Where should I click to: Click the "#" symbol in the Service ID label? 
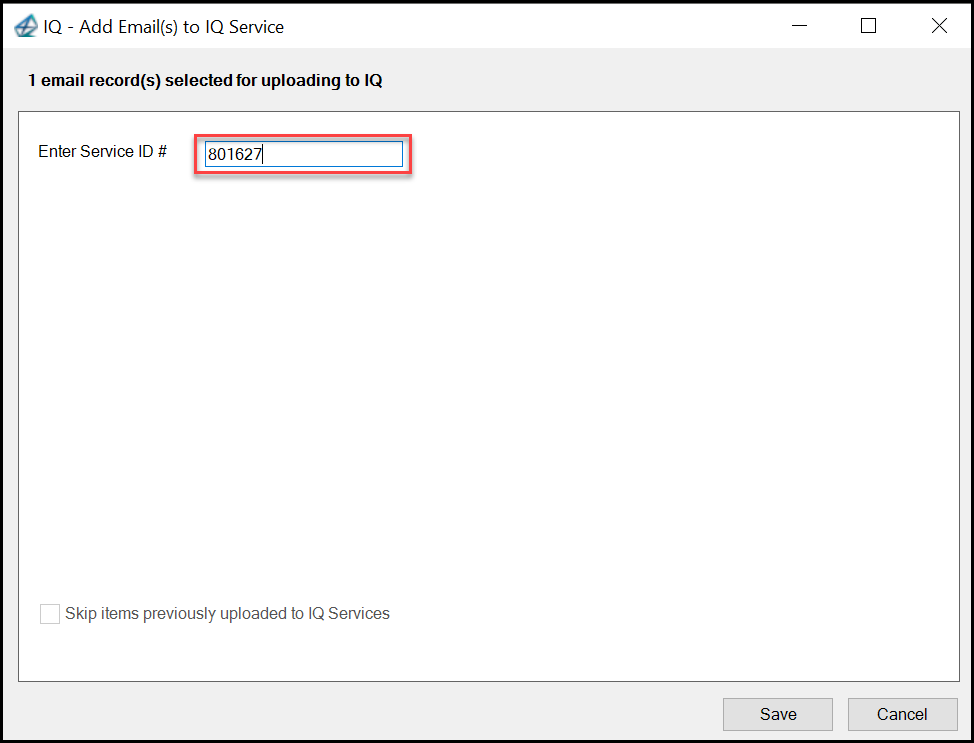pyautogui.click(x=162, y=151)
